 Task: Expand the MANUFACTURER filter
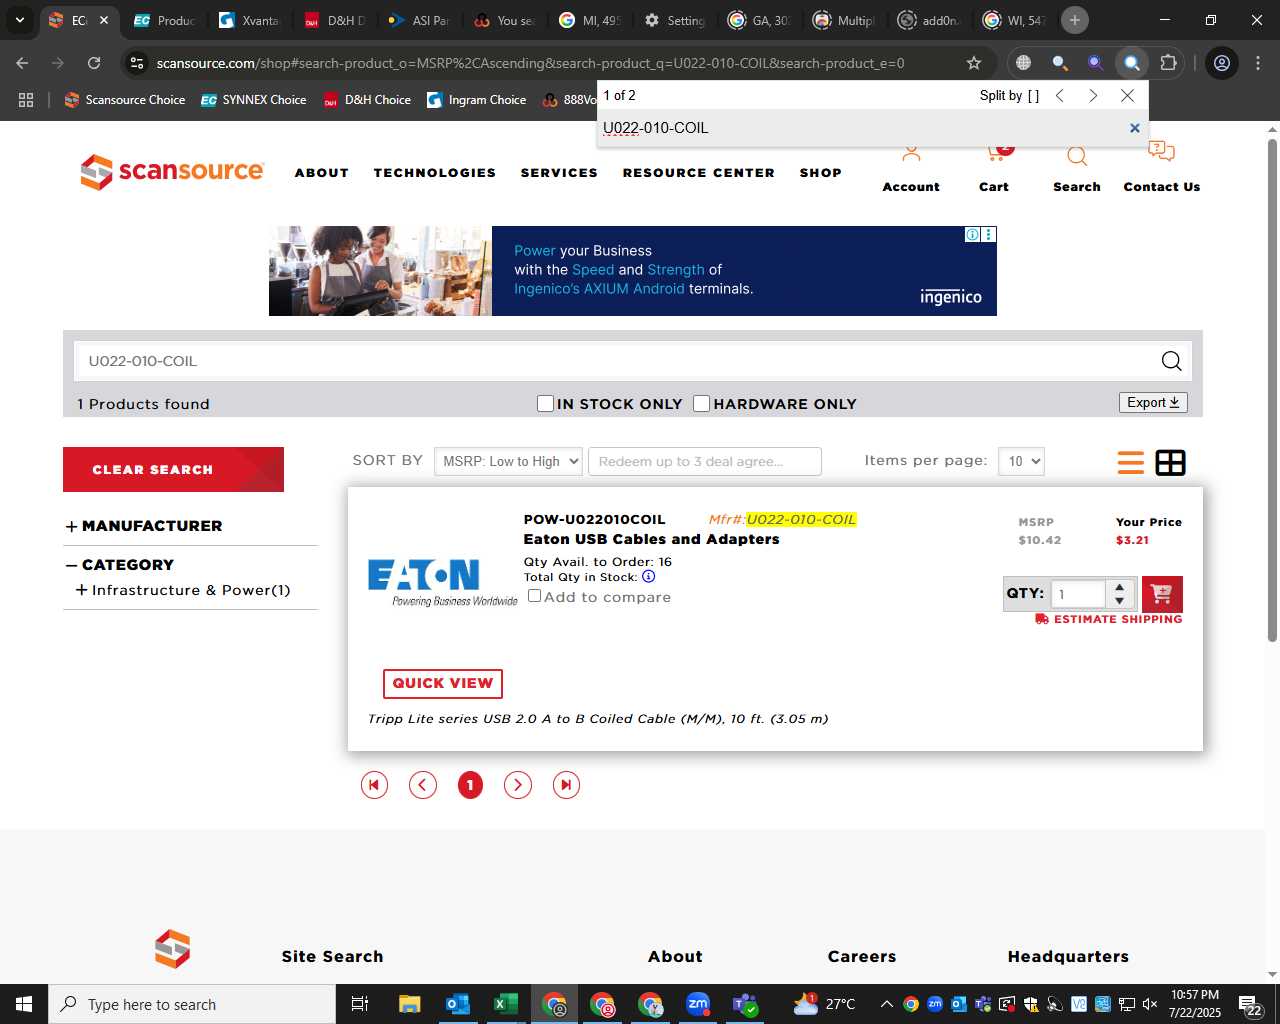point(71,527)
